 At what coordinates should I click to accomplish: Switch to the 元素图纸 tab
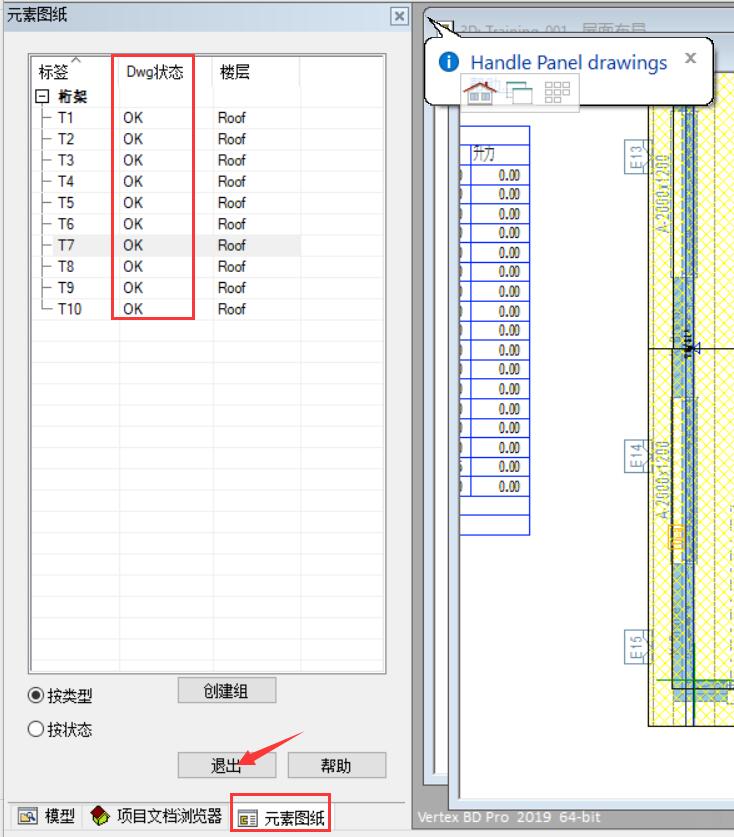[x=281, y=817]
